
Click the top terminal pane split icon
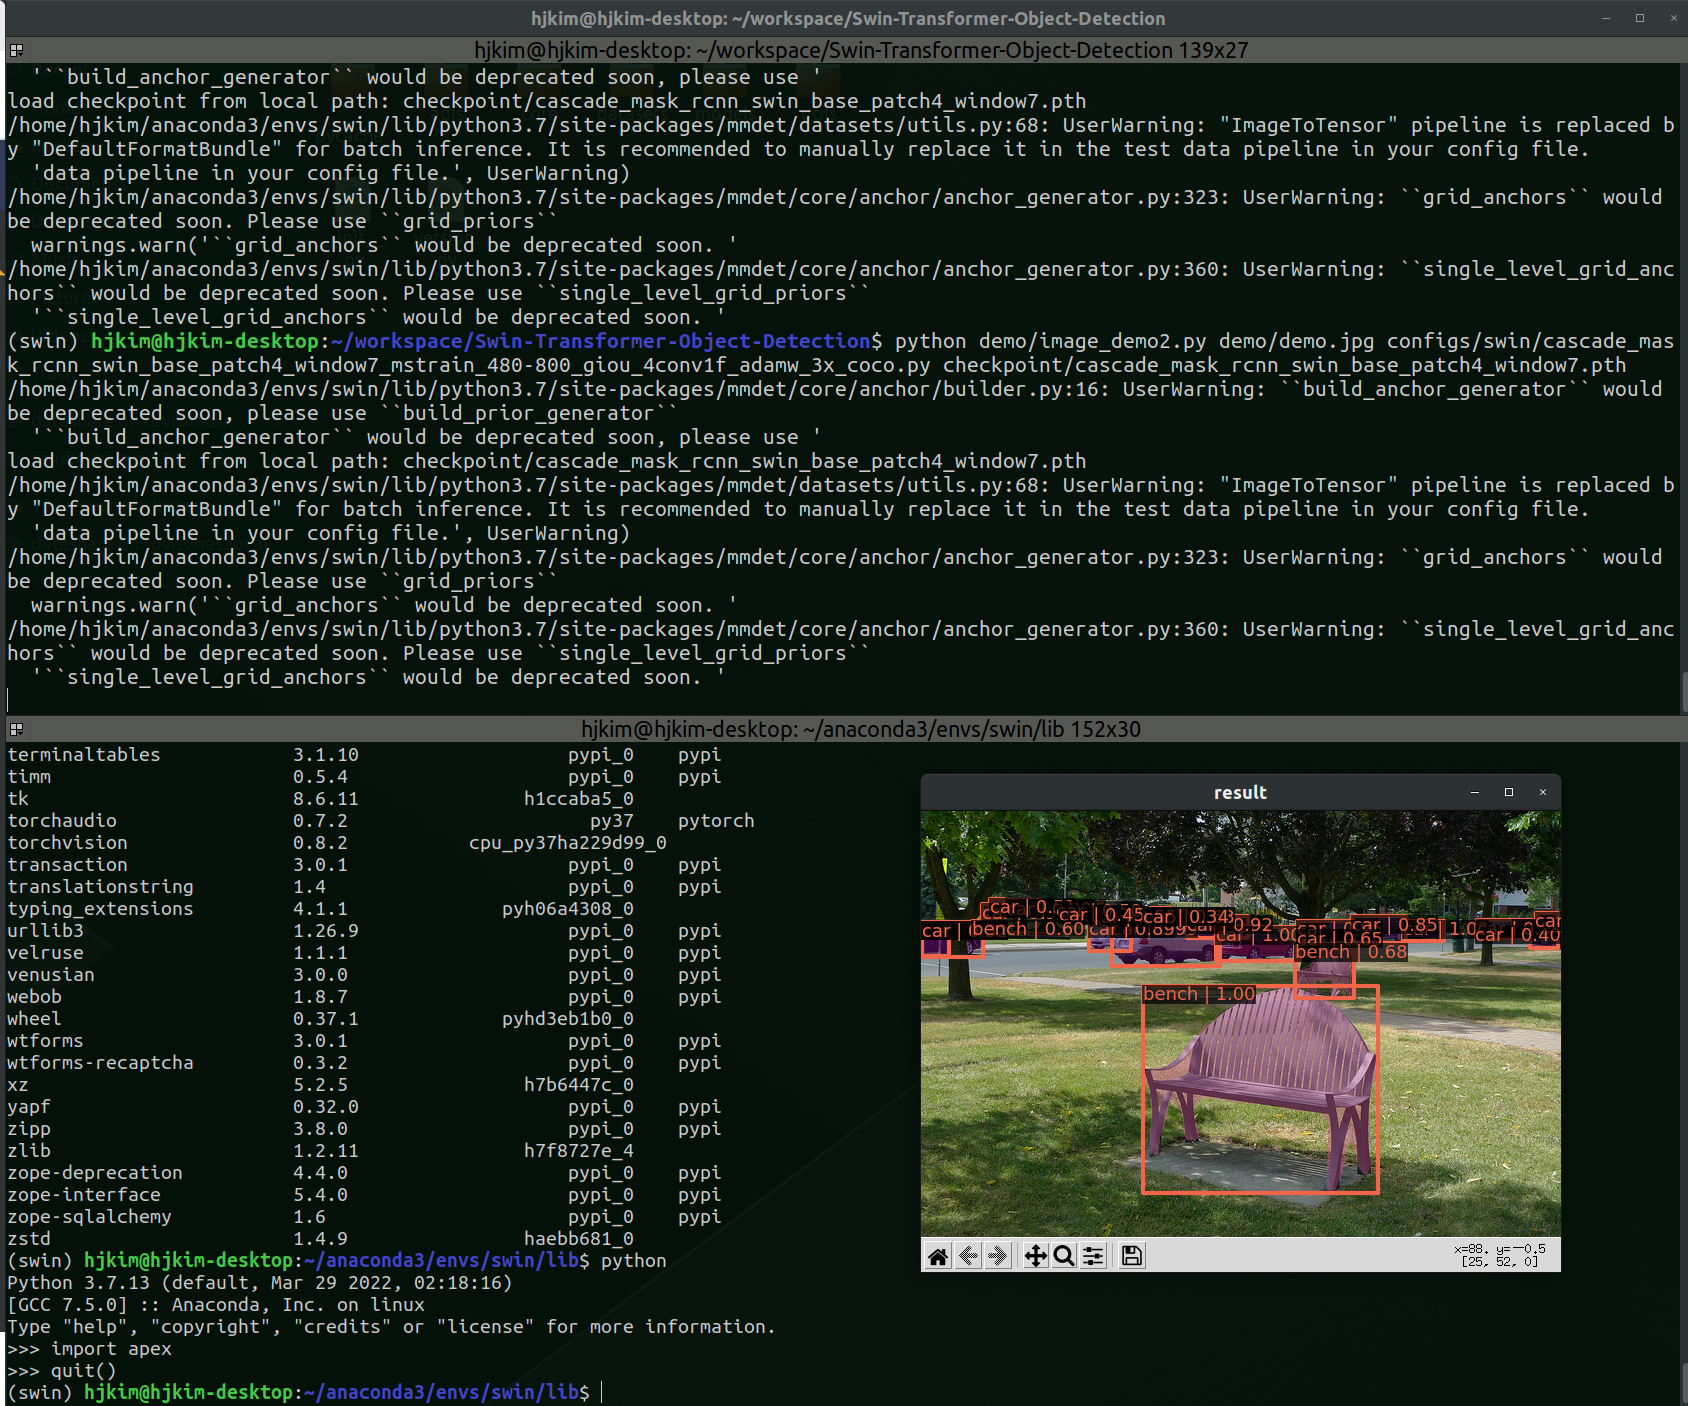pos(16,50)
